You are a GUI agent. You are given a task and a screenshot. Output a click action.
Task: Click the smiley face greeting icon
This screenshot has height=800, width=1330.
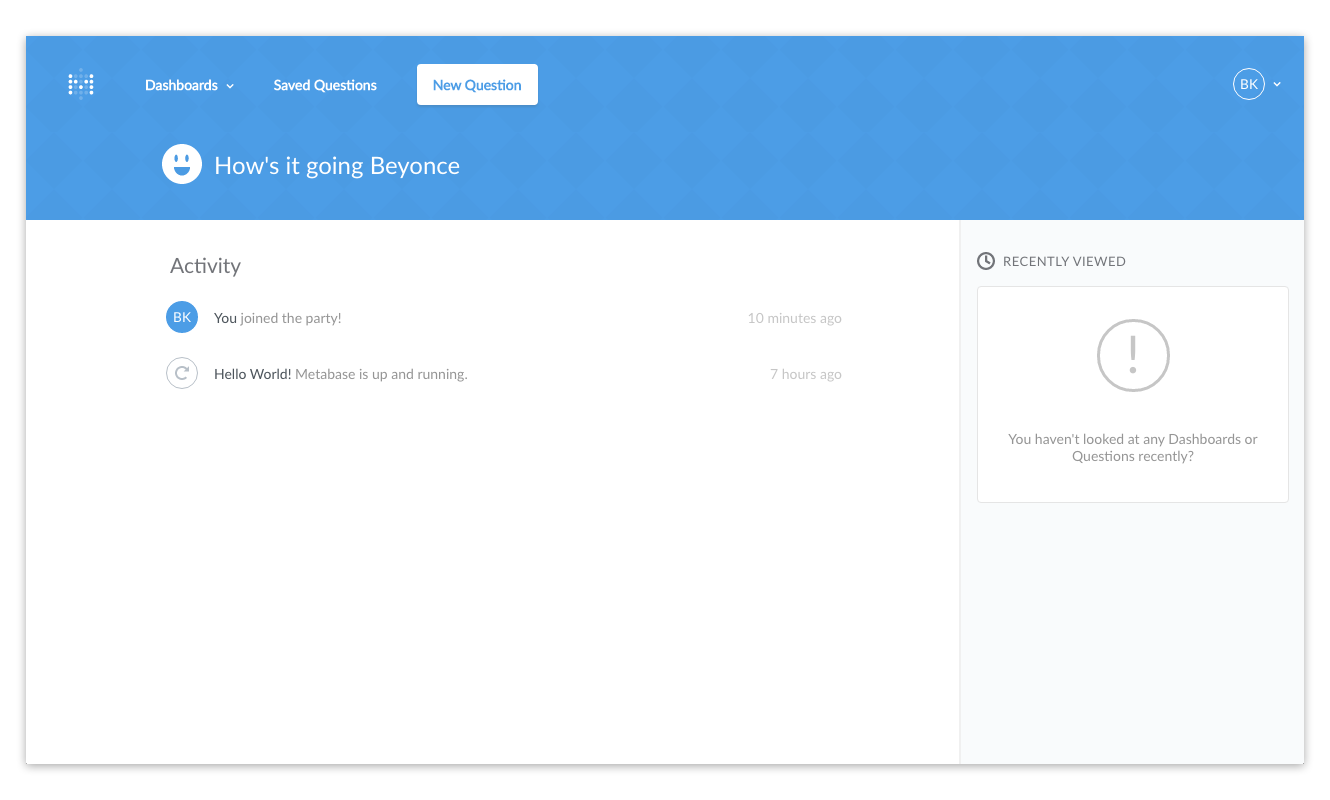(182, 165)
